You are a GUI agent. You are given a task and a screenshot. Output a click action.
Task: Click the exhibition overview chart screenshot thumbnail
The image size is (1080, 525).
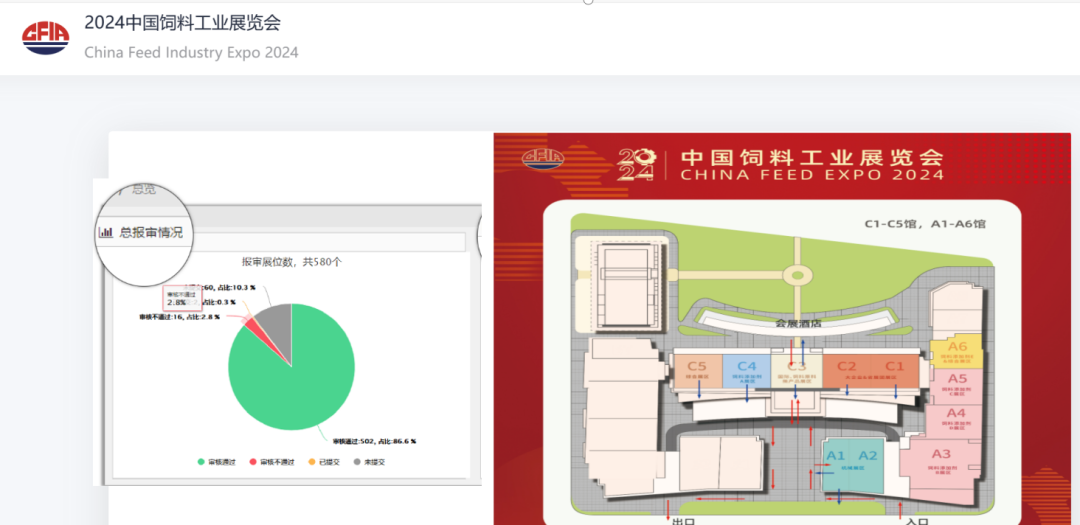tap(287, 332)
